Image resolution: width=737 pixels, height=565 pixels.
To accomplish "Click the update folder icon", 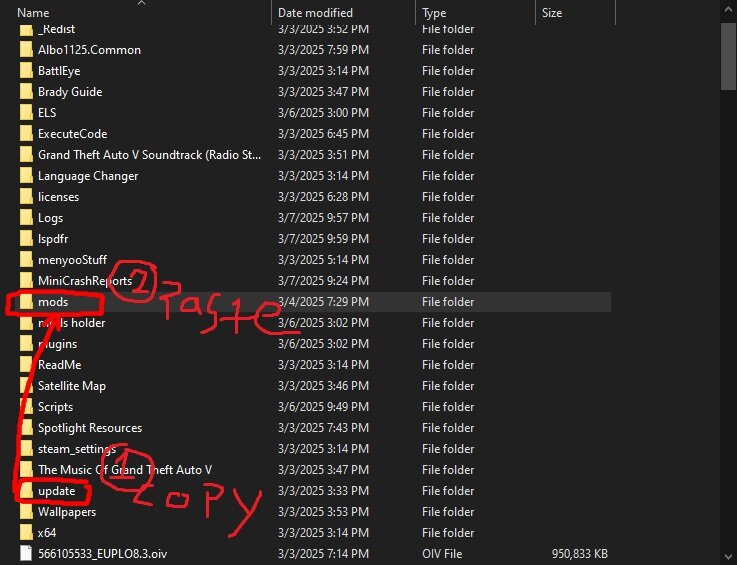I will (26, 491).
